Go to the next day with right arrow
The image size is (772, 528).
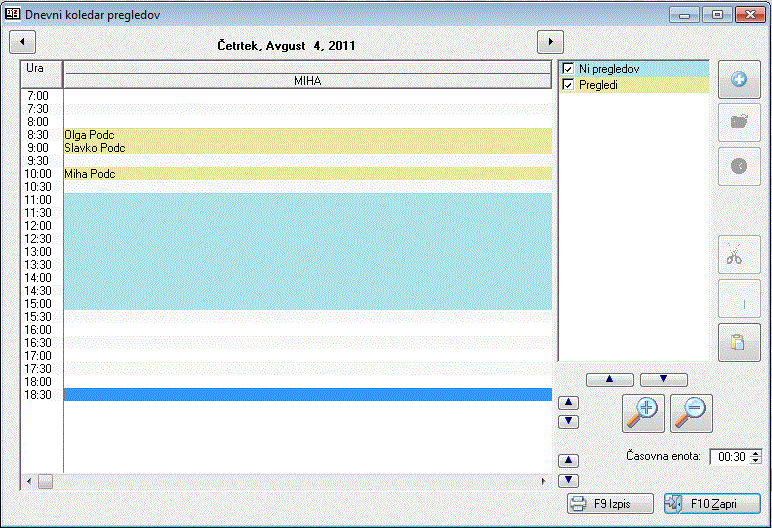tap(550, 42)
